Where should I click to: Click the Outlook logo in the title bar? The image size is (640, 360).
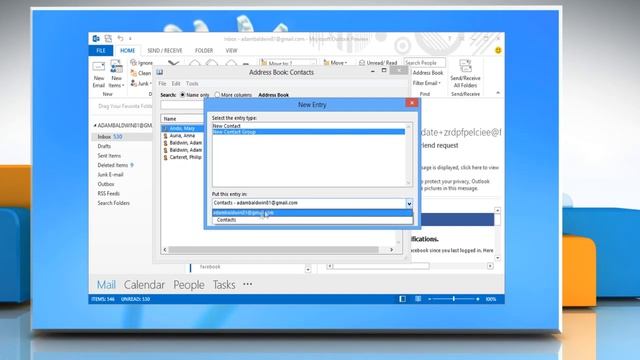(96, 38)
